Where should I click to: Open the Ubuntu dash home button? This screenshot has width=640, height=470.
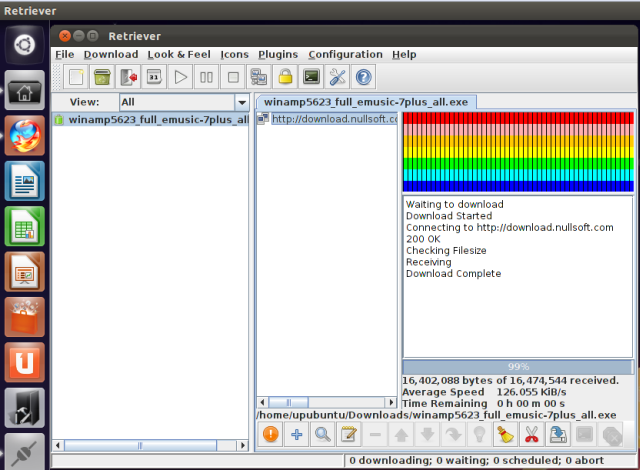coord(24,45)
